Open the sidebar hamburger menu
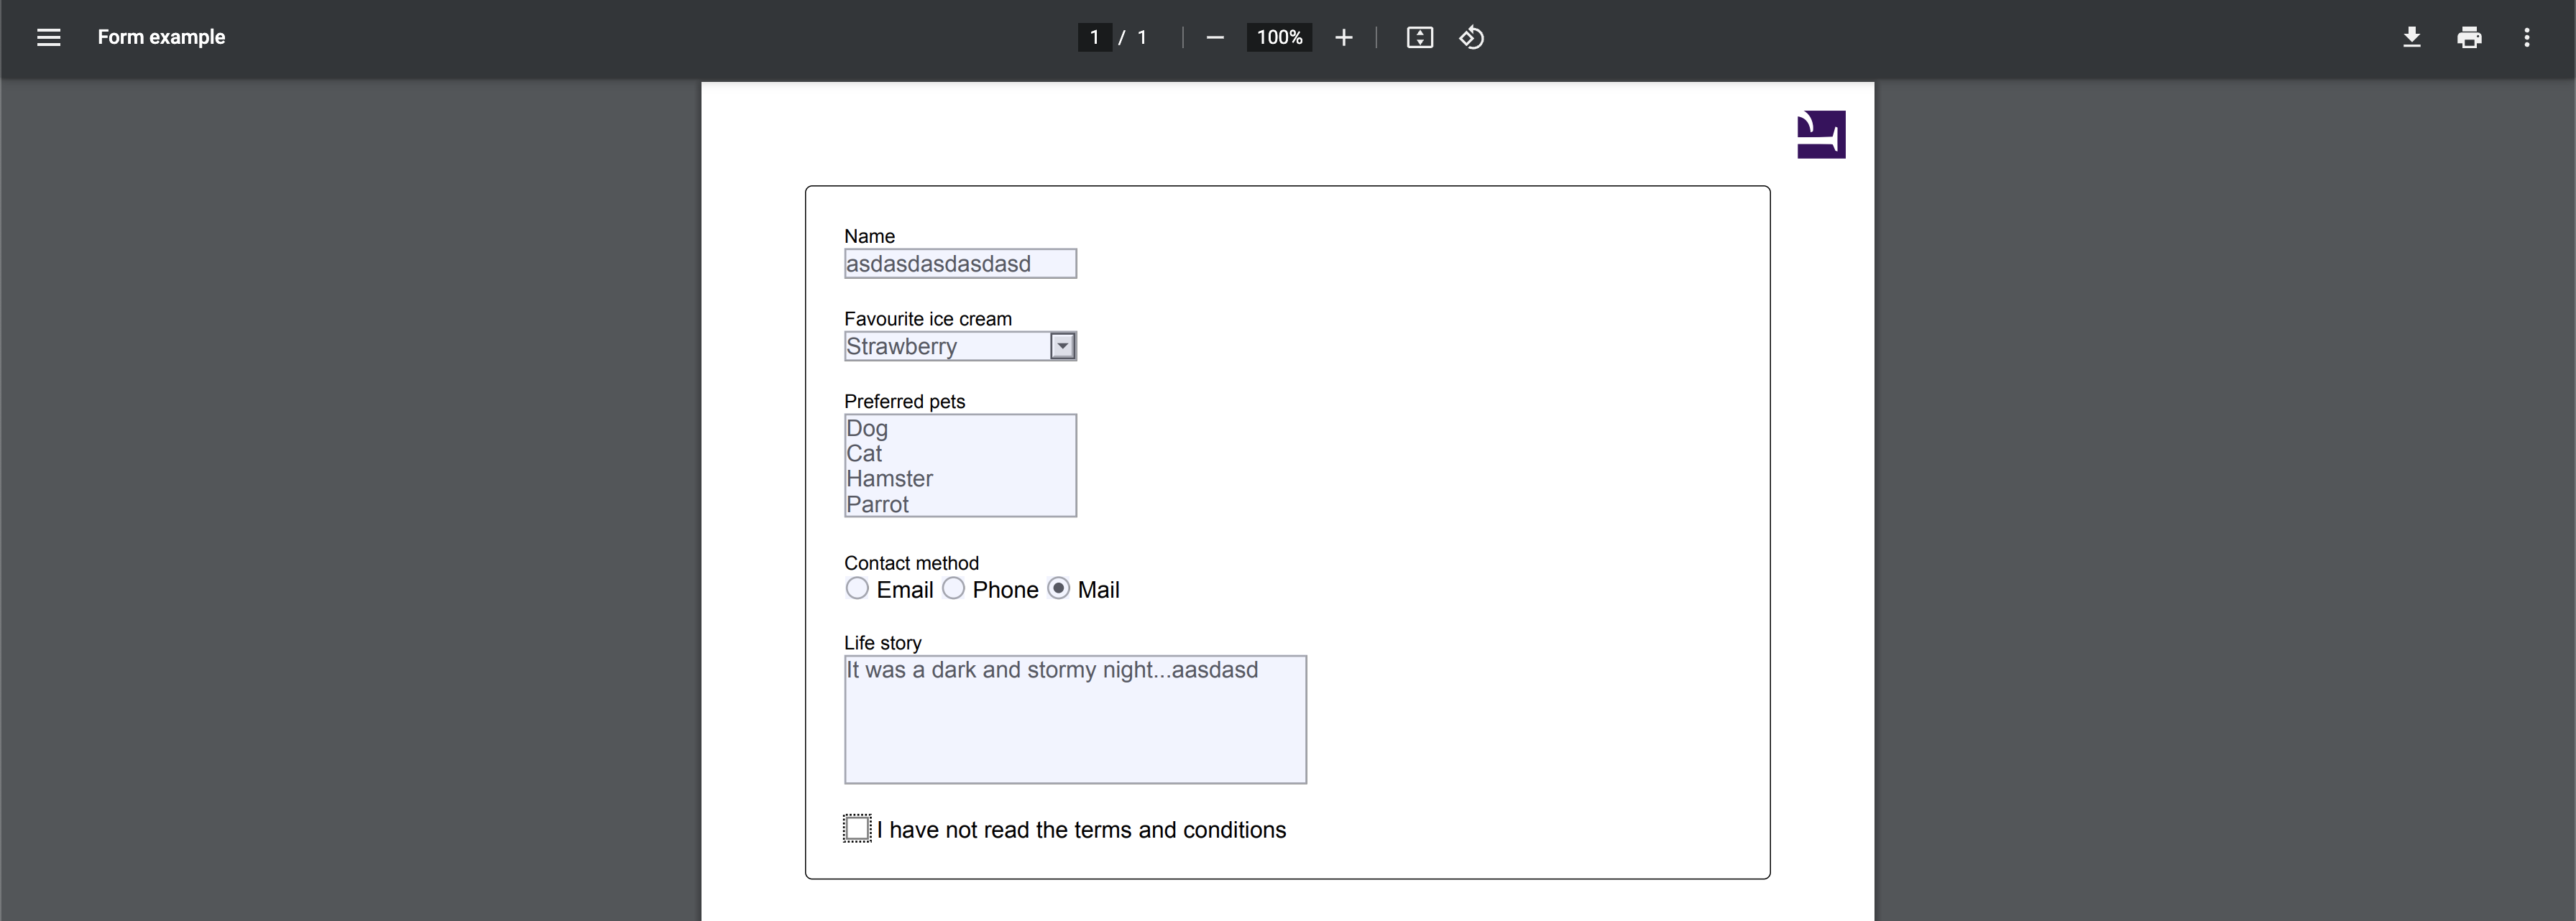Screen dimensions: 2576x921 point(48,37)
